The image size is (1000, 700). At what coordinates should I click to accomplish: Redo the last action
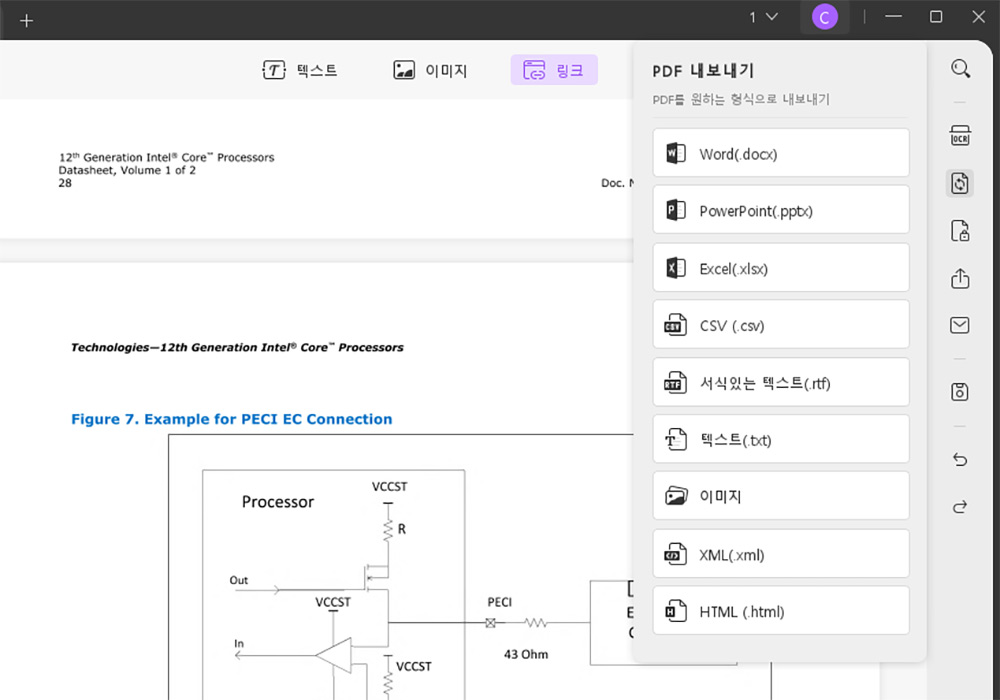[x=960, y=507]
